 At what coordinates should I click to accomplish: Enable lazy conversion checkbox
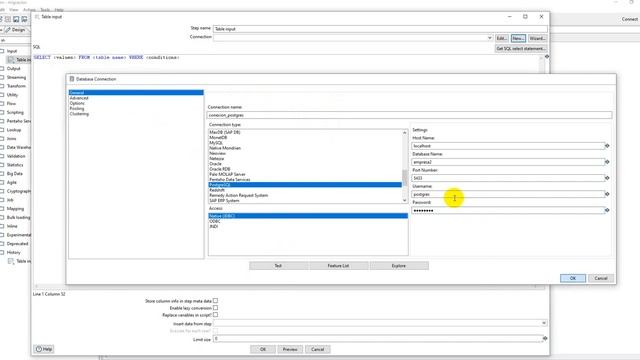pyautogui.click(x=216, y=308)
